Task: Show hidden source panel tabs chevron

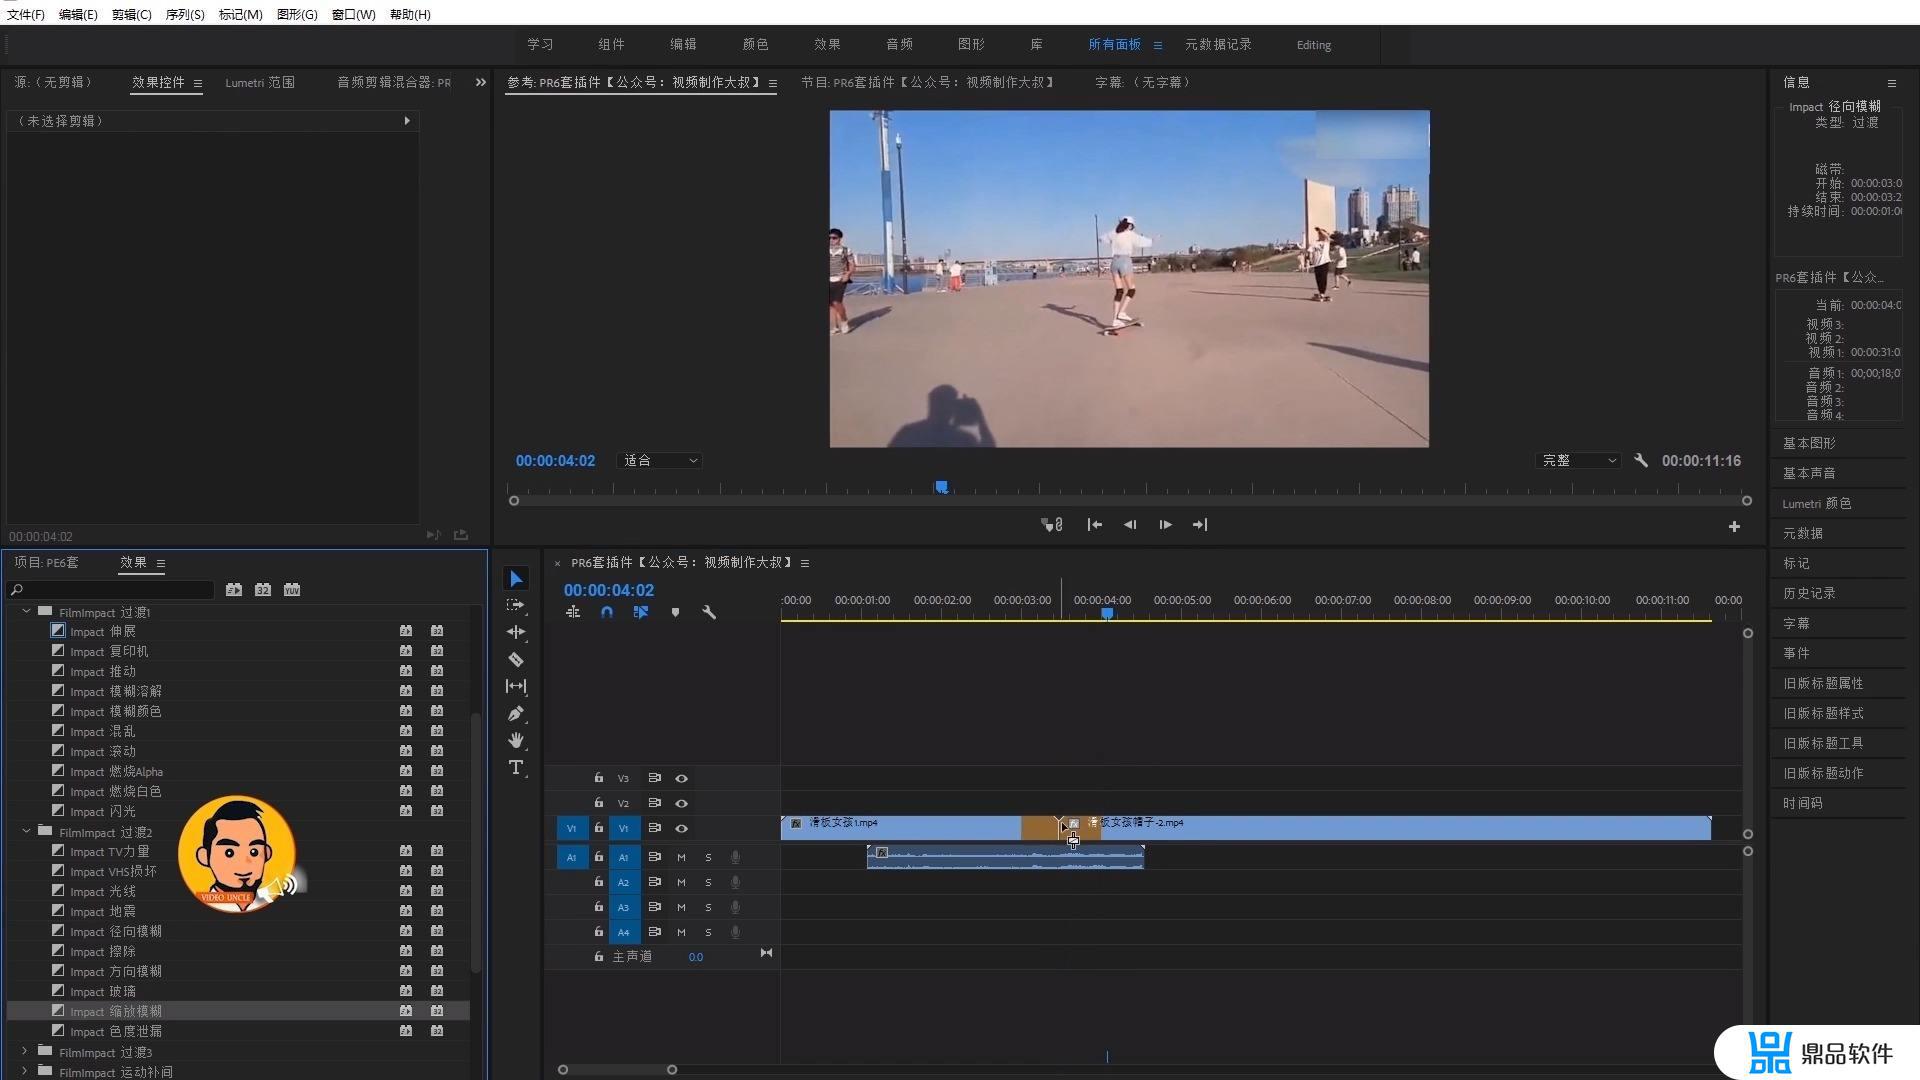Action: coord(480,82)
